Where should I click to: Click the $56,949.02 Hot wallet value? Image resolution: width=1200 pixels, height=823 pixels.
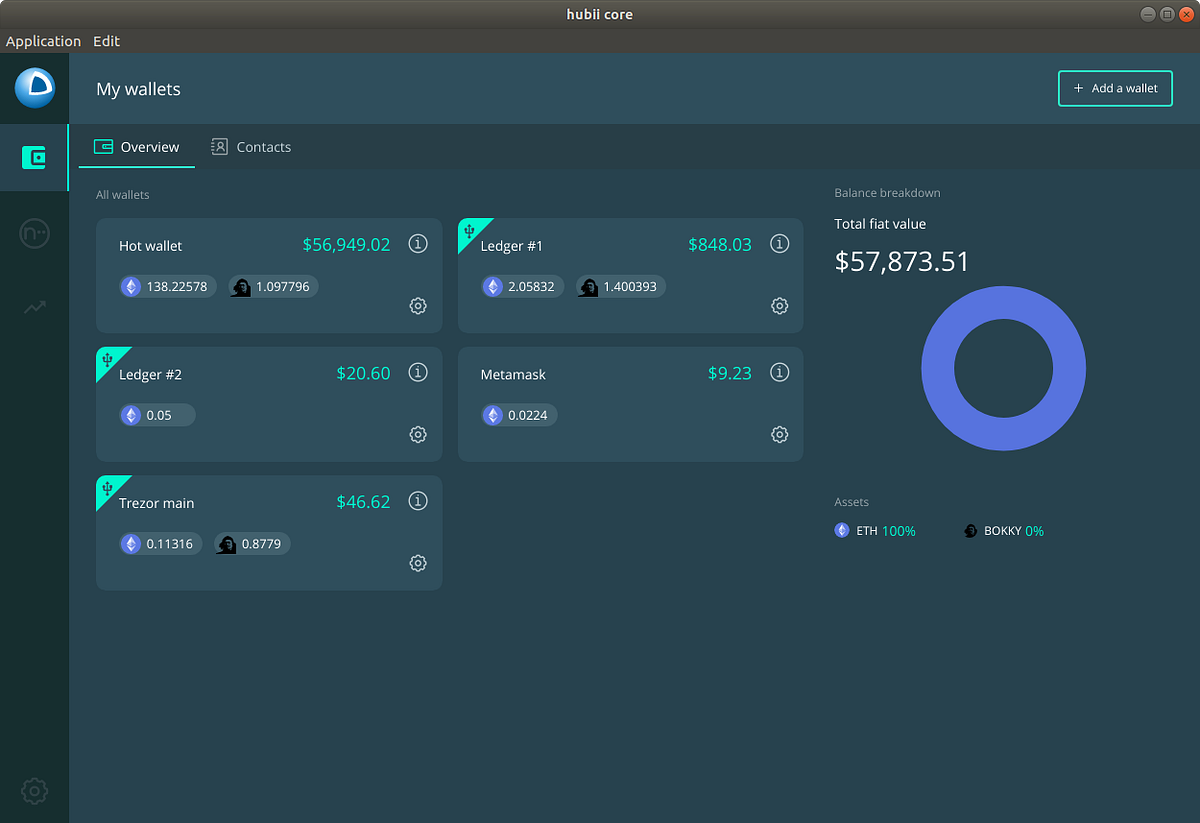click(x=346, y=244)
